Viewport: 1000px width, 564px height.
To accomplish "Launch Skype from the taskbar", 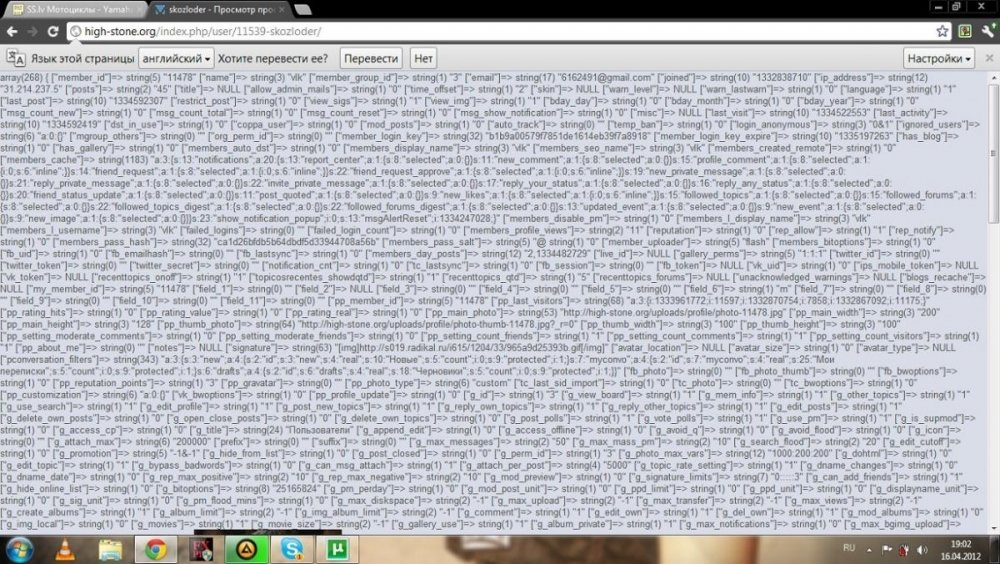I will pos(292,549).
